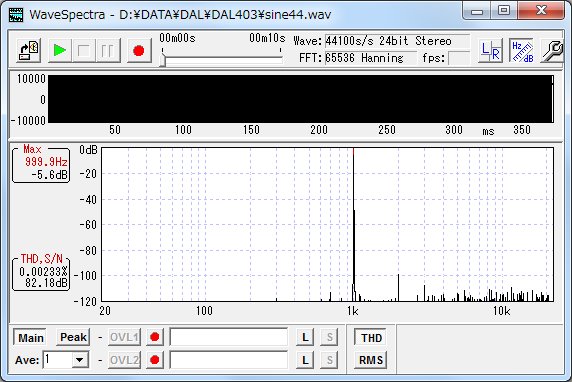The image size is (572, 382).
Task: Close the WaveSpectra window
Action: click(541, 11)
